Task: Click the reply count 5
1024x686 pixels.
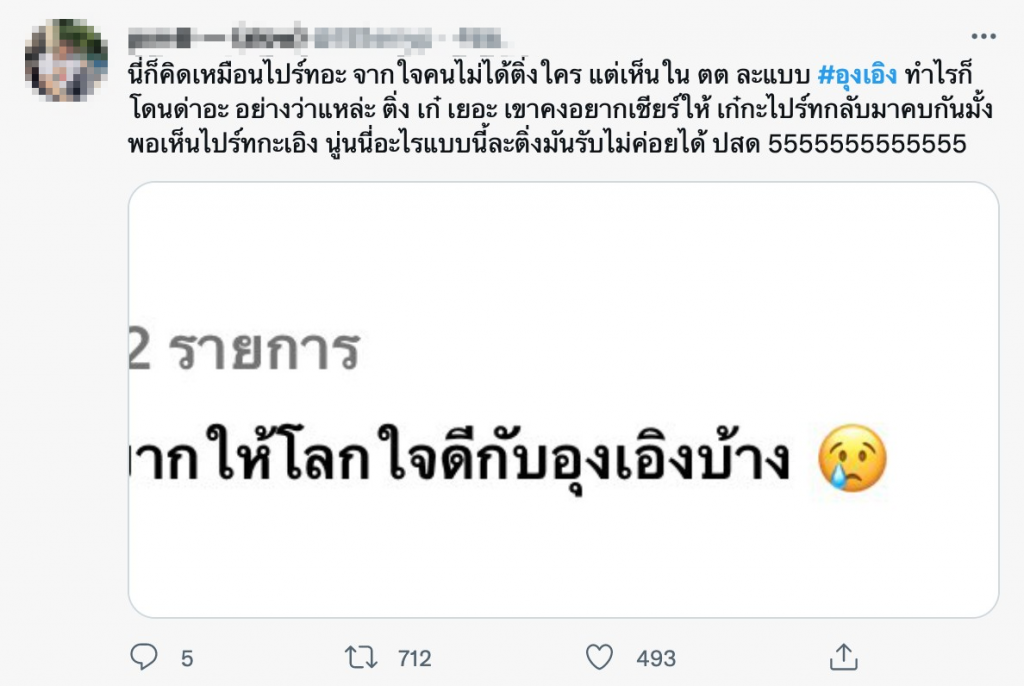Action: point(187,658)
